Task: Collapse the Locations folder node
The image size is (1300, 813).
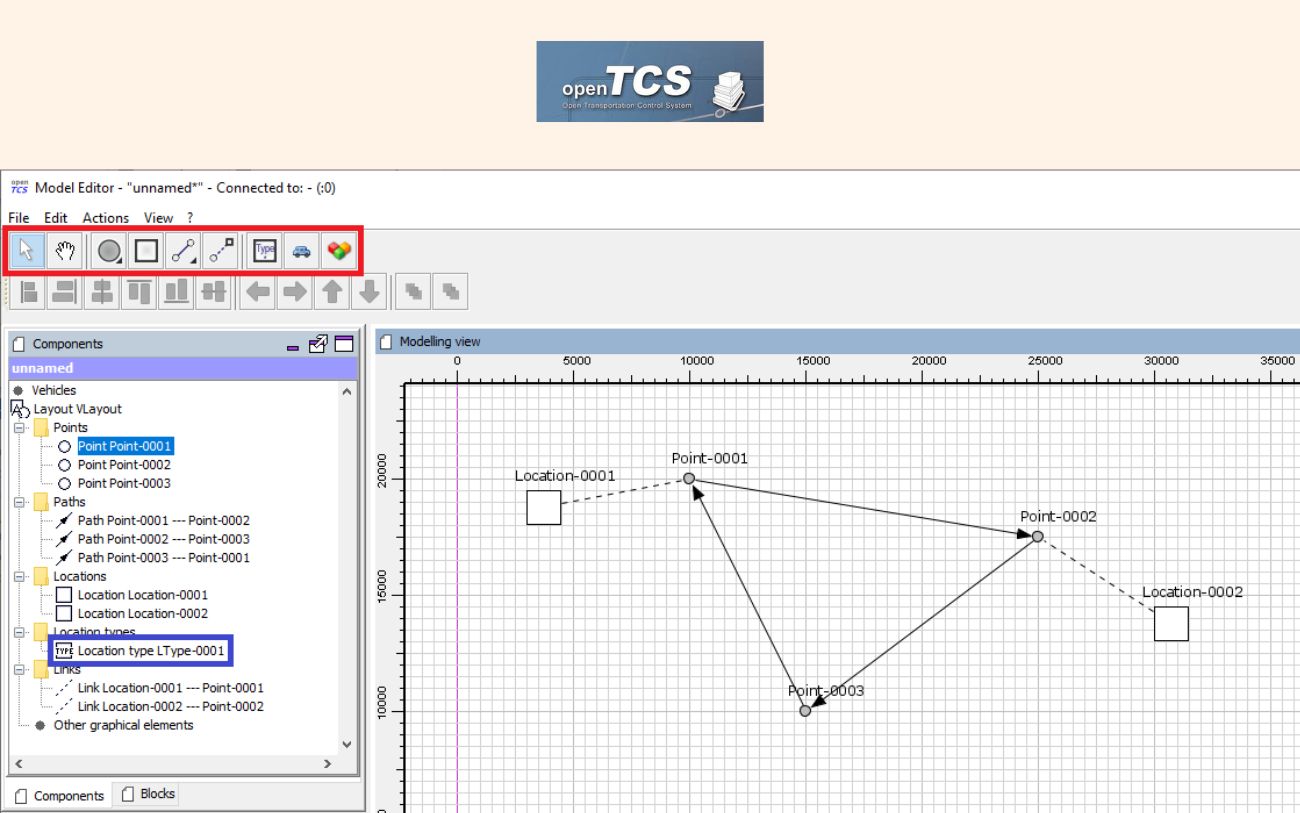Action: 19,577
